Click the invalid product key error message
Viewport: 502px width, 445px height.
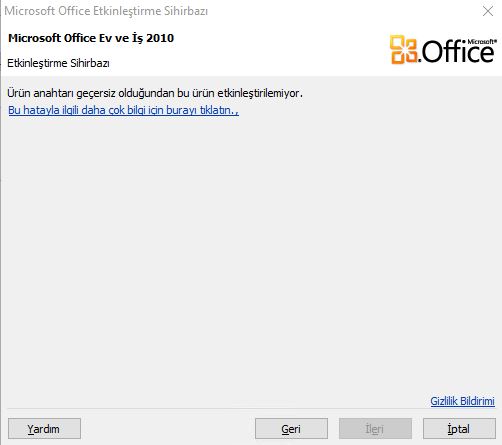click(155, 93)
